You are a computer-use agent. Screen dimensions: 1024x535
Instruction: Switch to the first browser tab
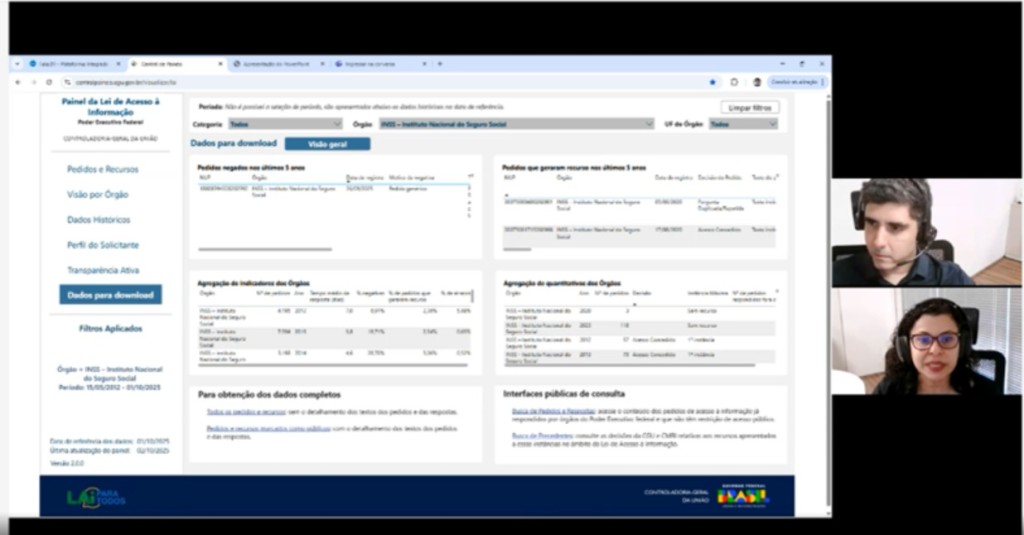(x=72, y=64)
